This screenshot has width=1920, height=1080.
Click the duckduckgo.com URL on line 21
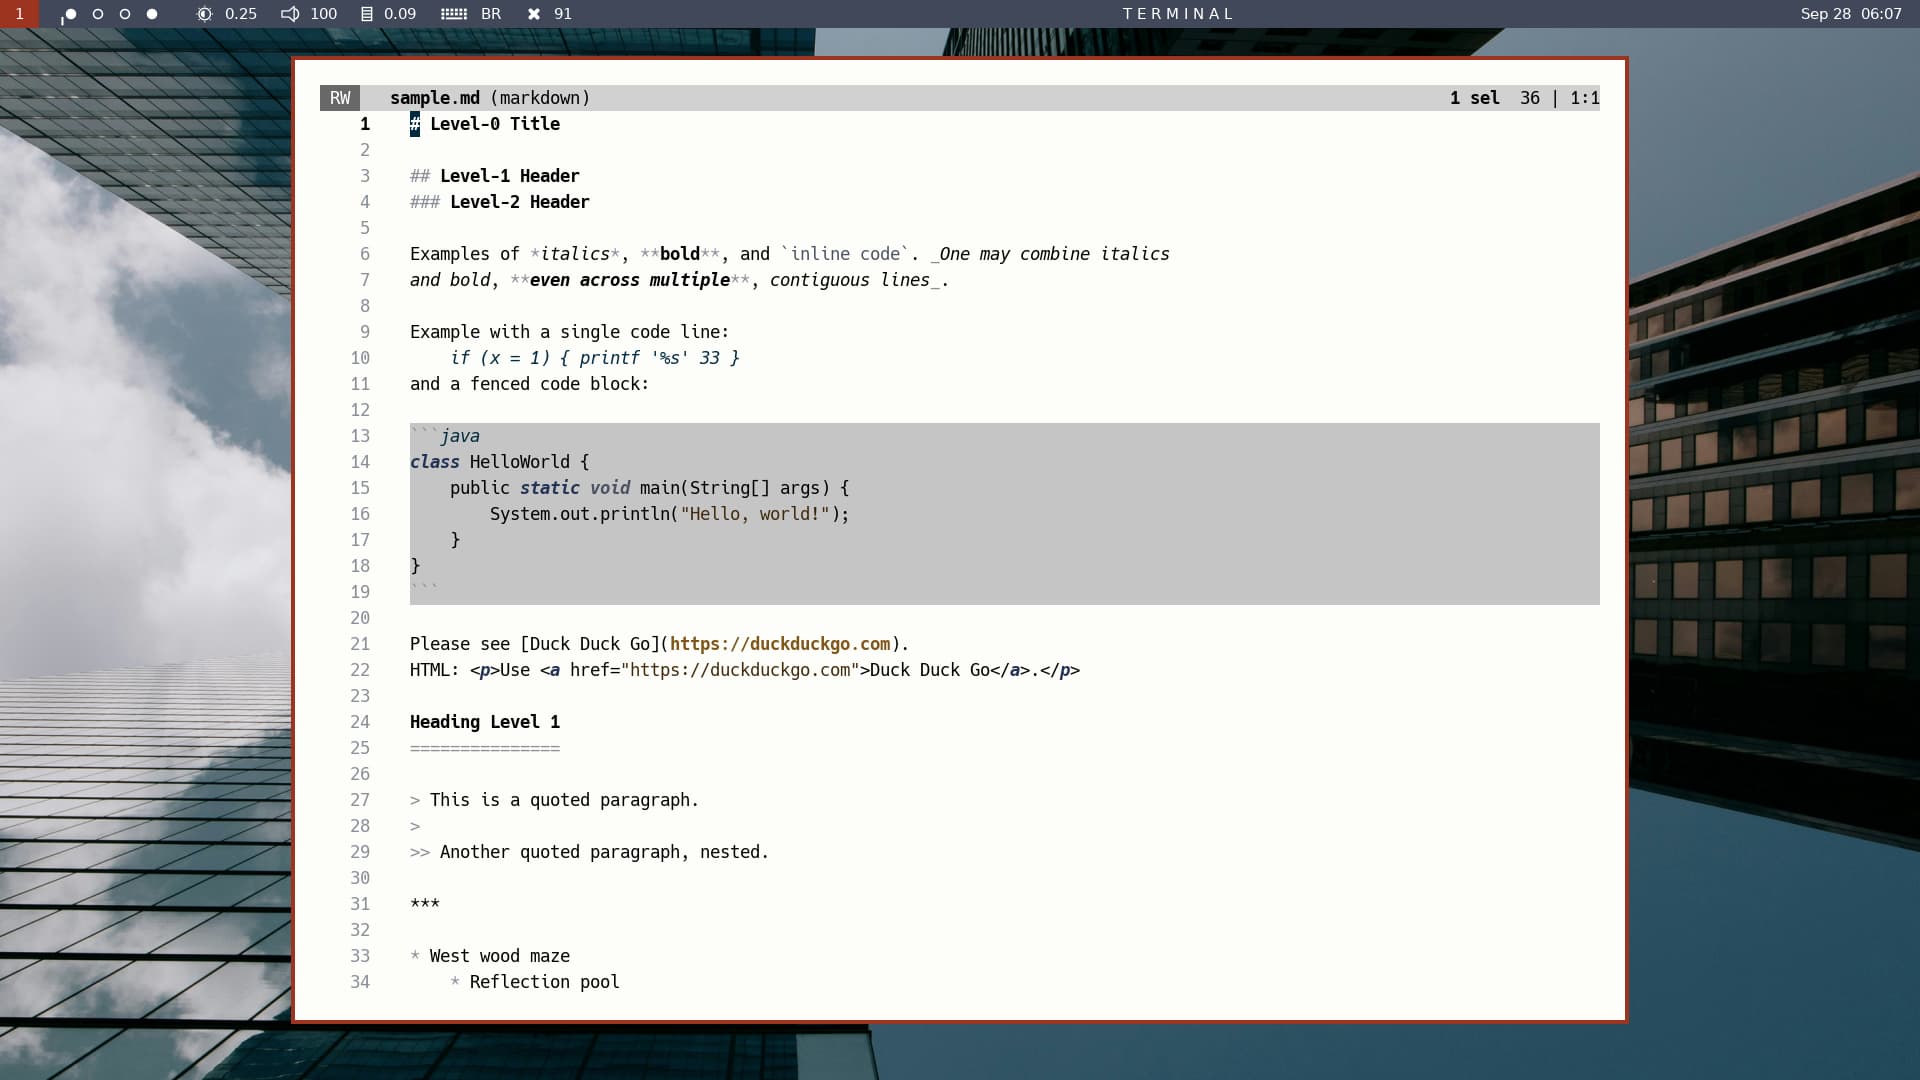779,644
